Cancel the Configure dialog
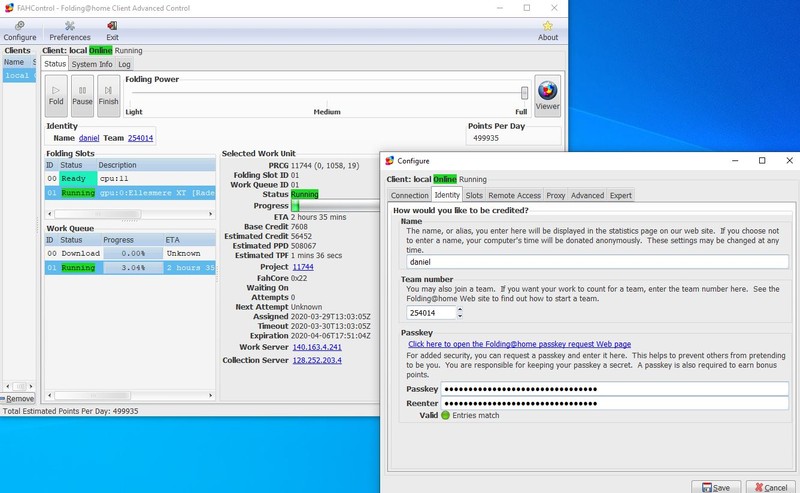Viewport: 800px width, 493px height. pos(770,487)
